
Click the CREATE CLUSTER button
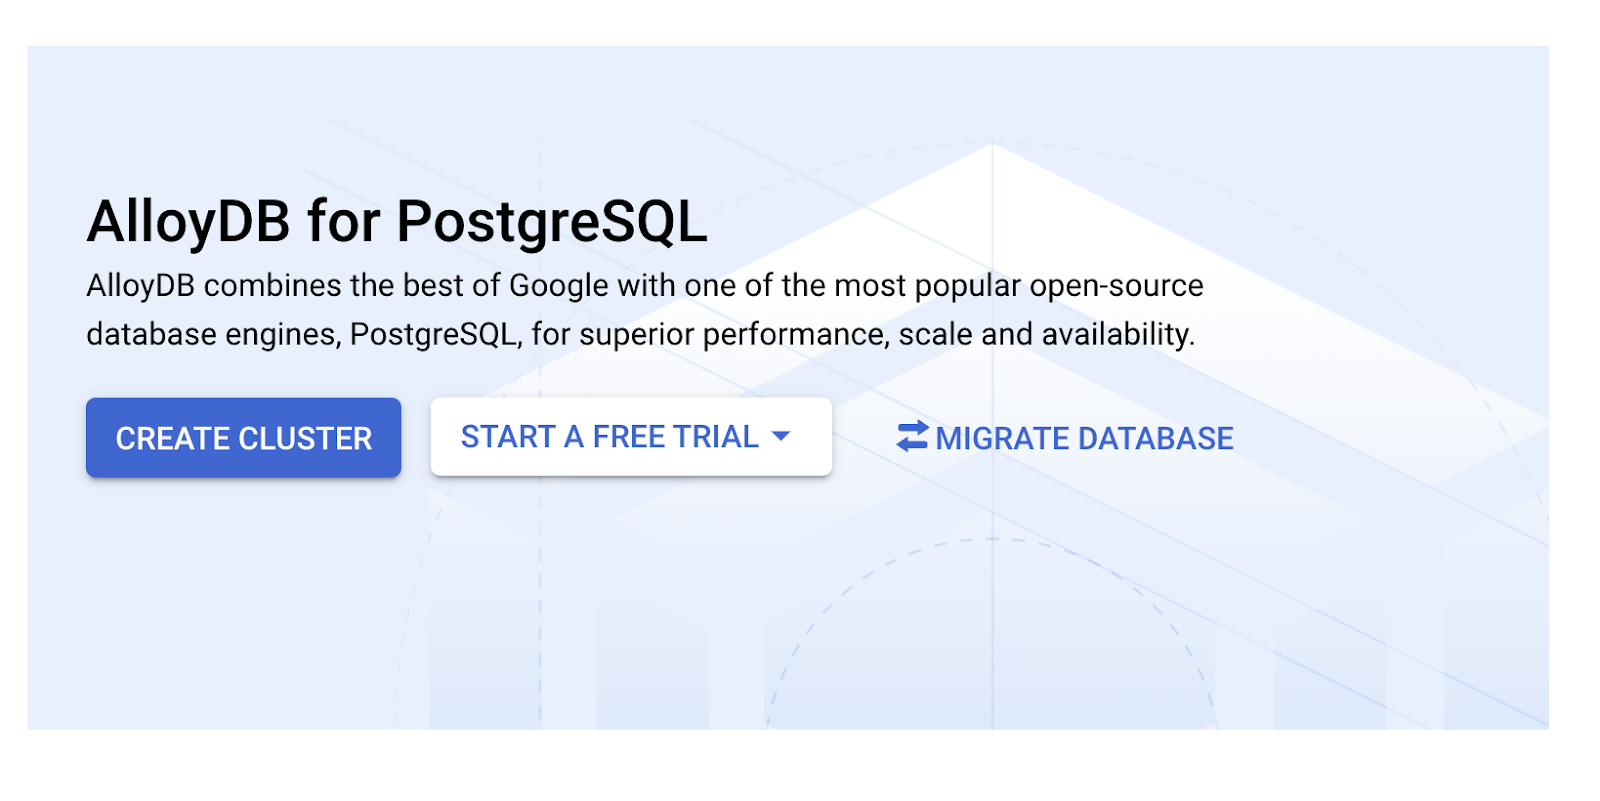pyautogui.click(x=243, y=438)
